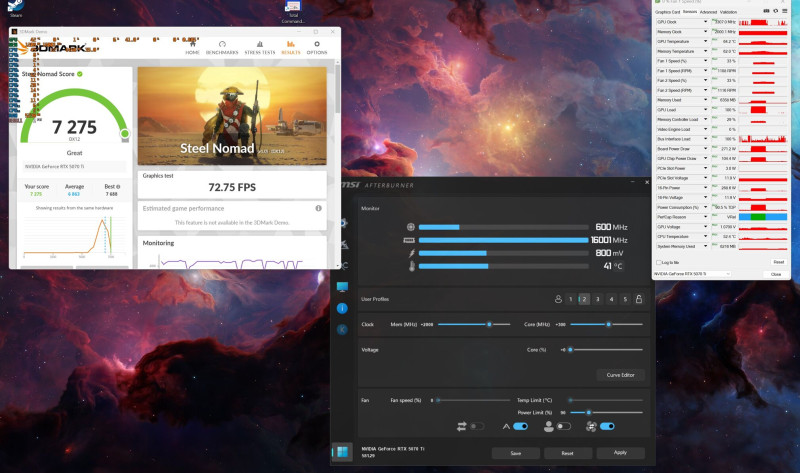The image size is (800, 473).
Task: Open 3DMark RESULTS icon
Action: tap(291, 44)
